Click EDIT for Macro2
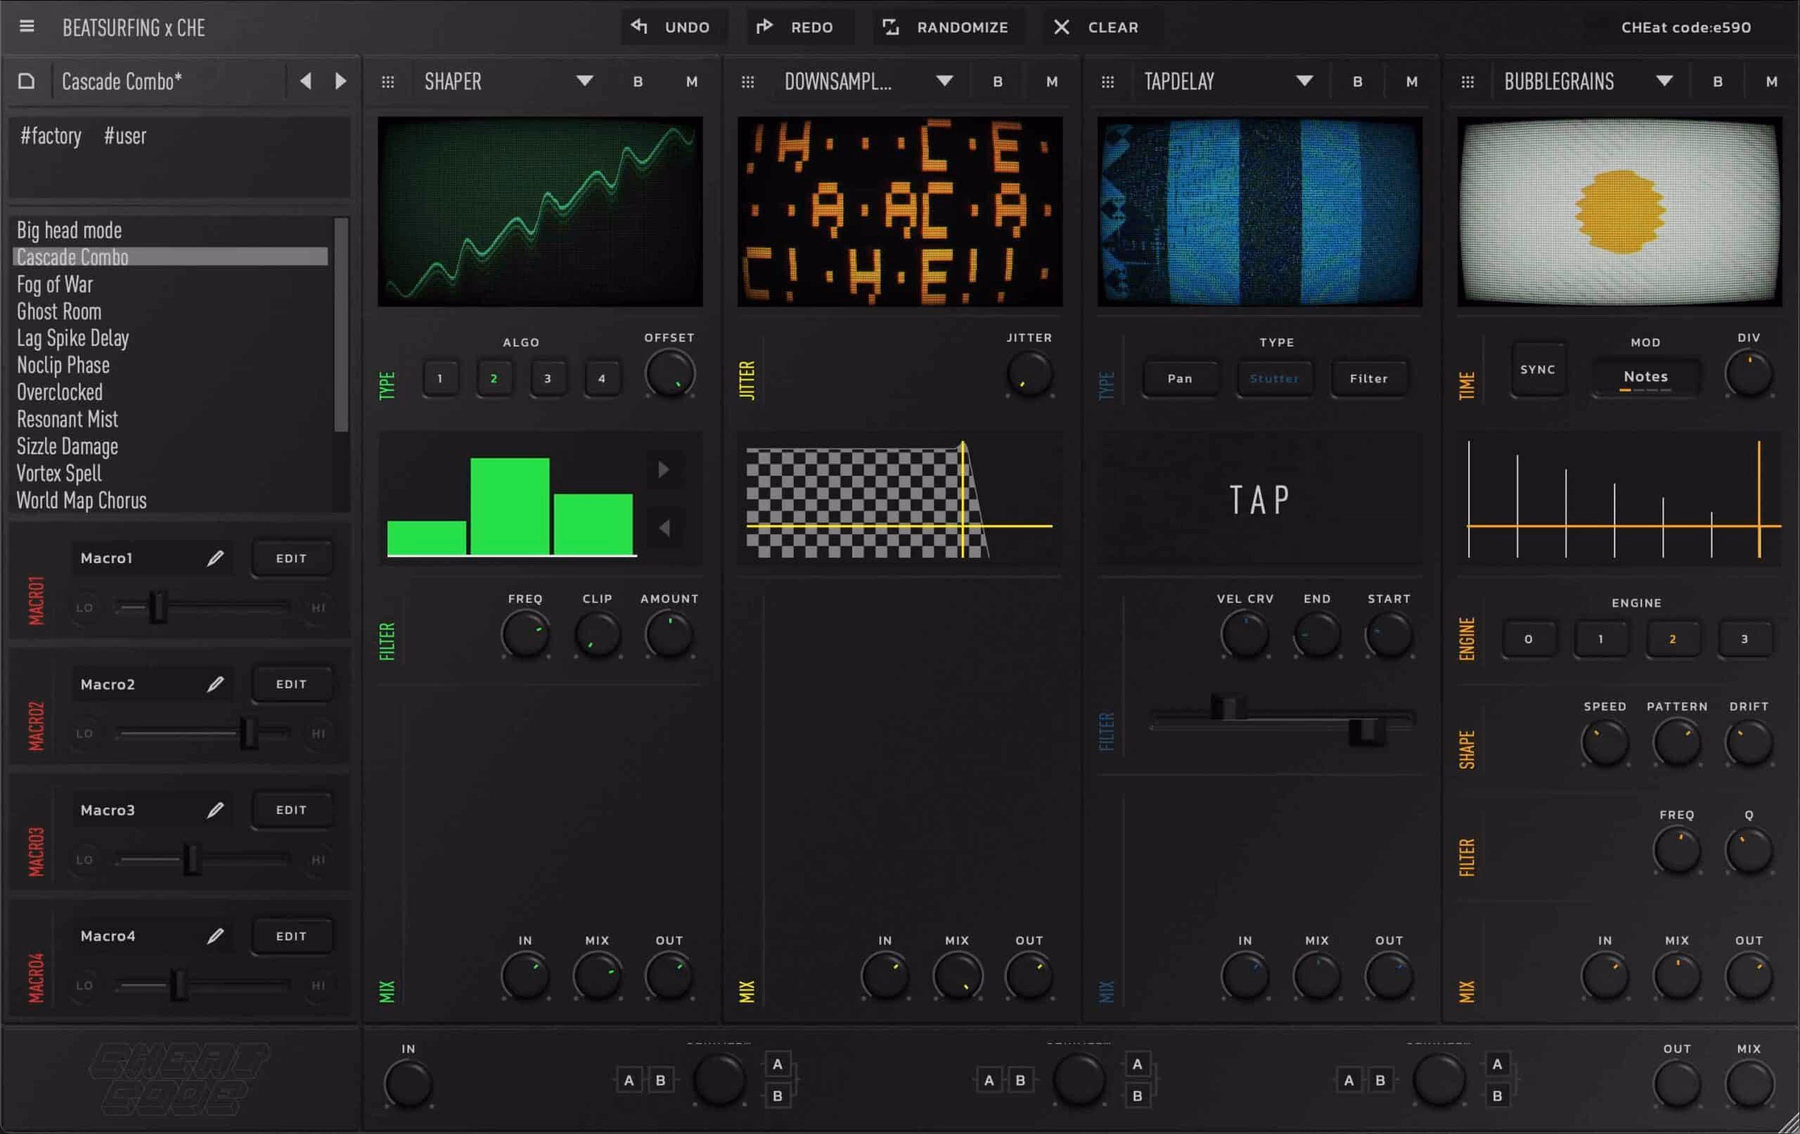This screenshot has width=1800, height=1134. [291, 684]
